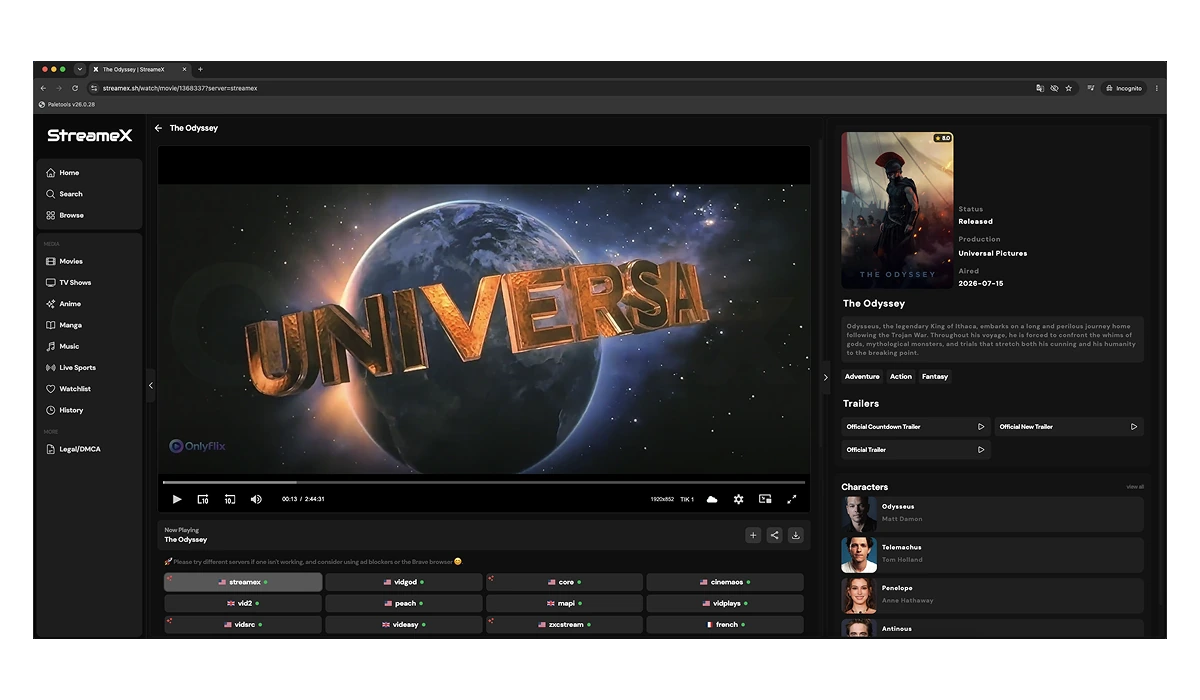Open player settings gear

tap(738, 499)
